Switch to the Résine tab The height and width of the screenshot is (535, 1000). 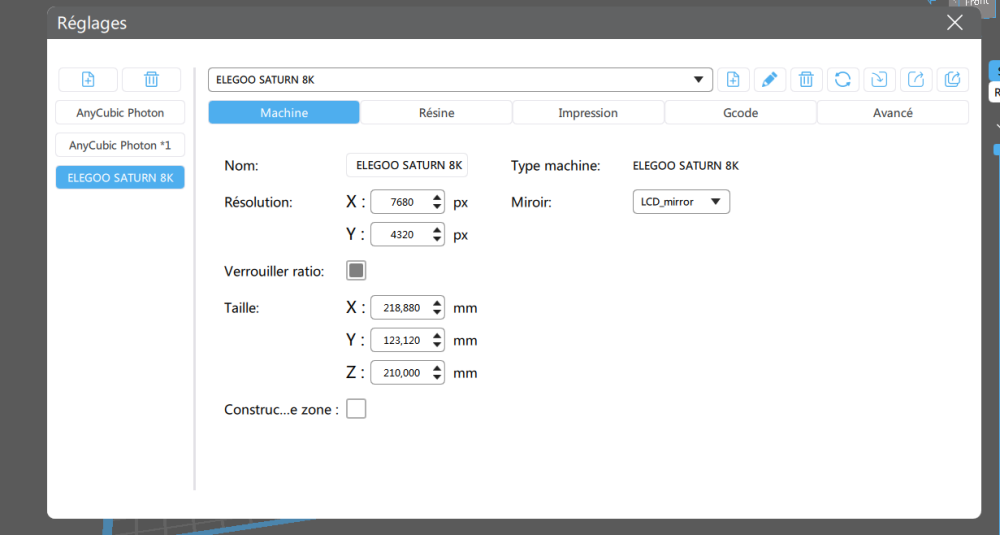coord(436,112)
